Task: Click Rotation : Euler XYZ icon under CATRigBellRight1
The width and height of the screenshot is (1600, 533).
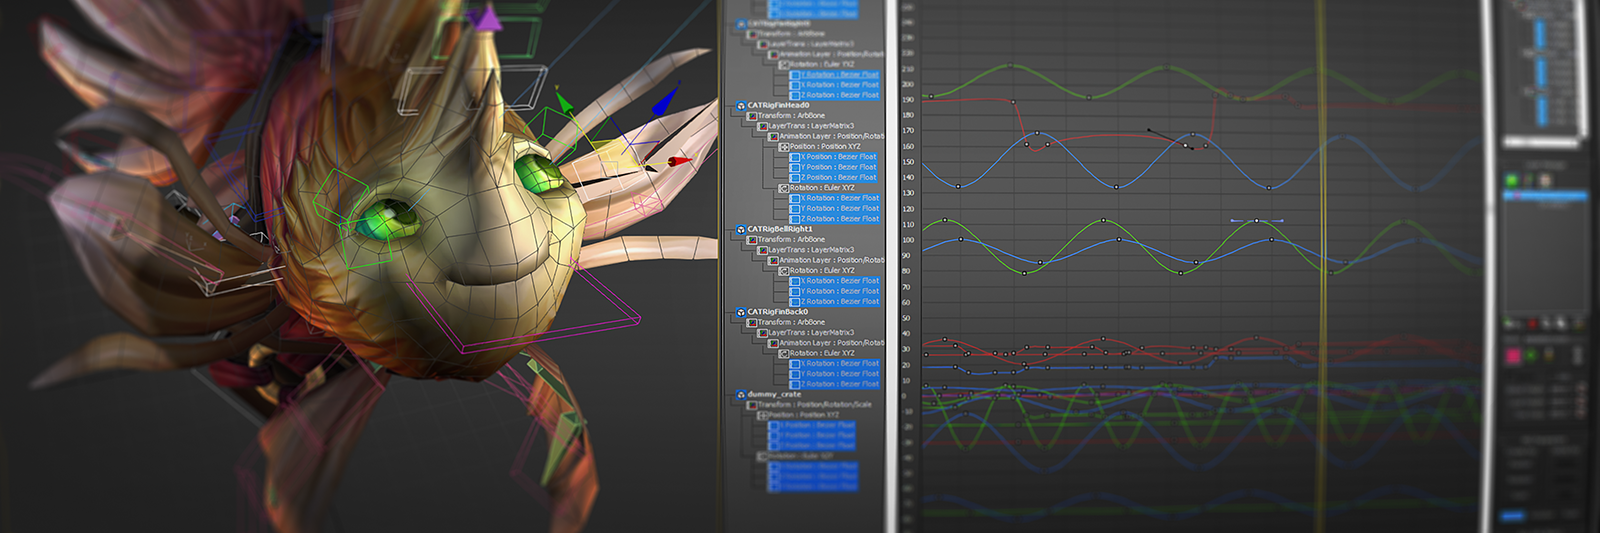Action: pyautogui.click(x=784, y=271)
